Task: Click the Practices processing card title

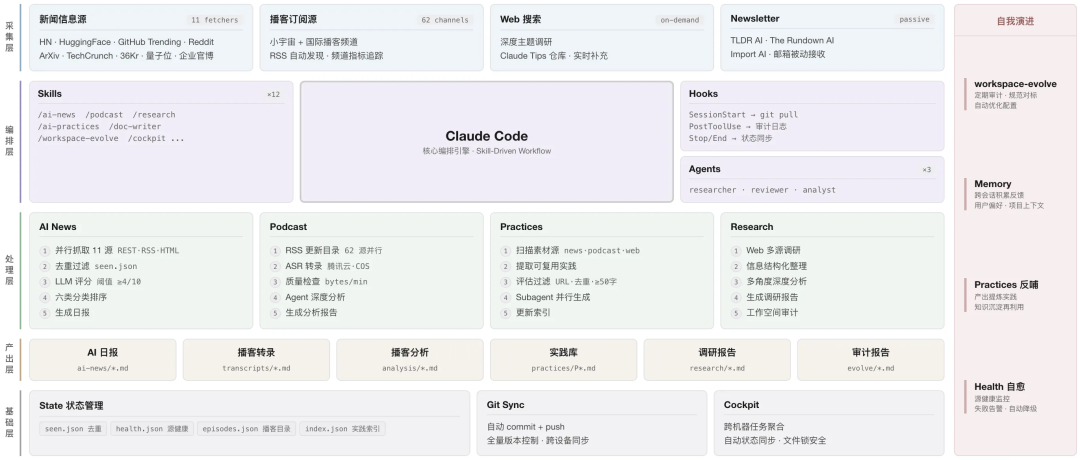Action: tap(521, 227)
